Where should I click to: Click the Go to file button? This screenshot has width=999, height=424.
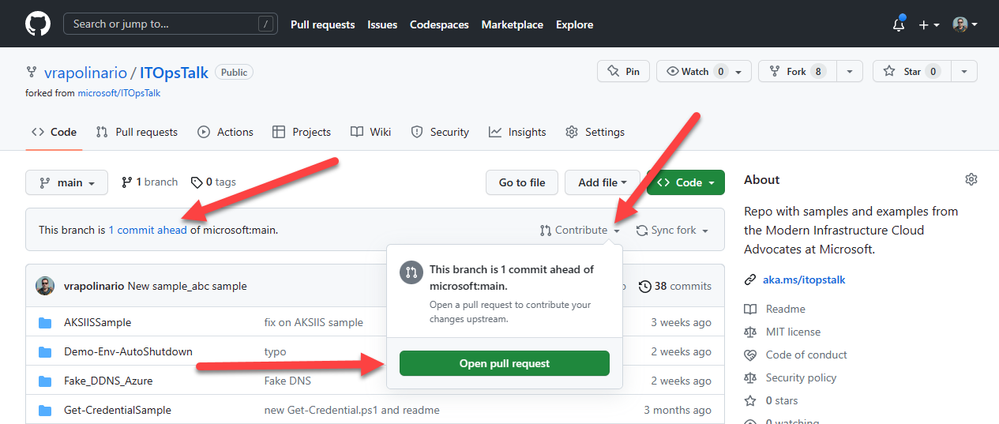click(522, 182)
